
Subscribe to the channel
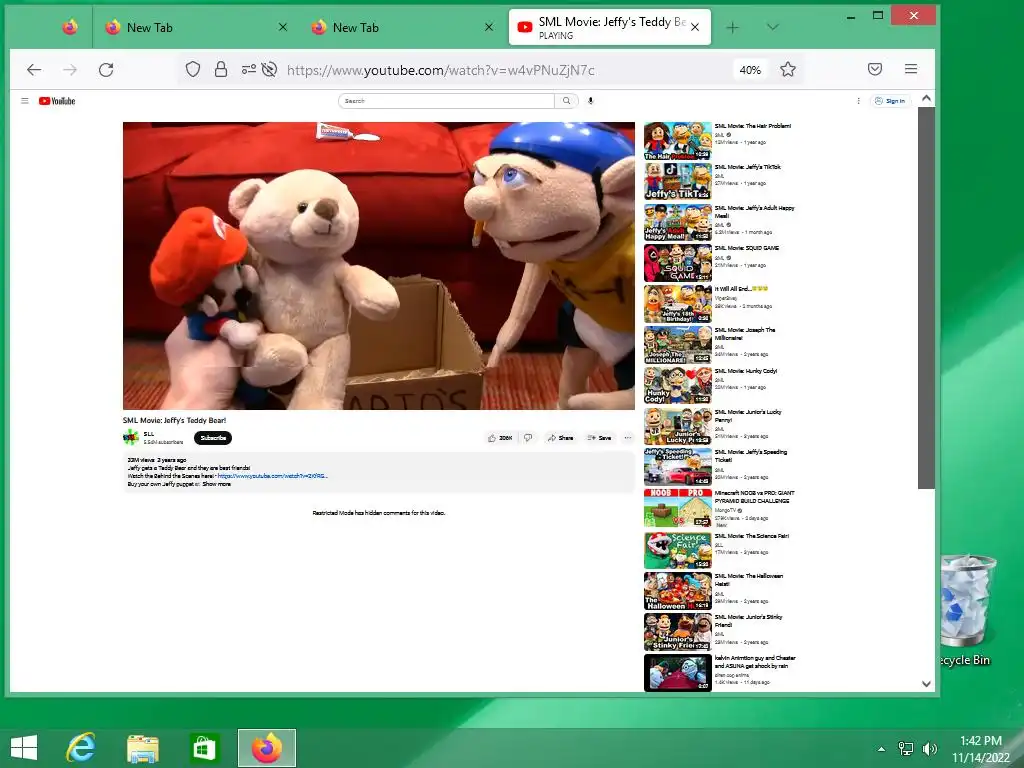(x=213, y=438)
